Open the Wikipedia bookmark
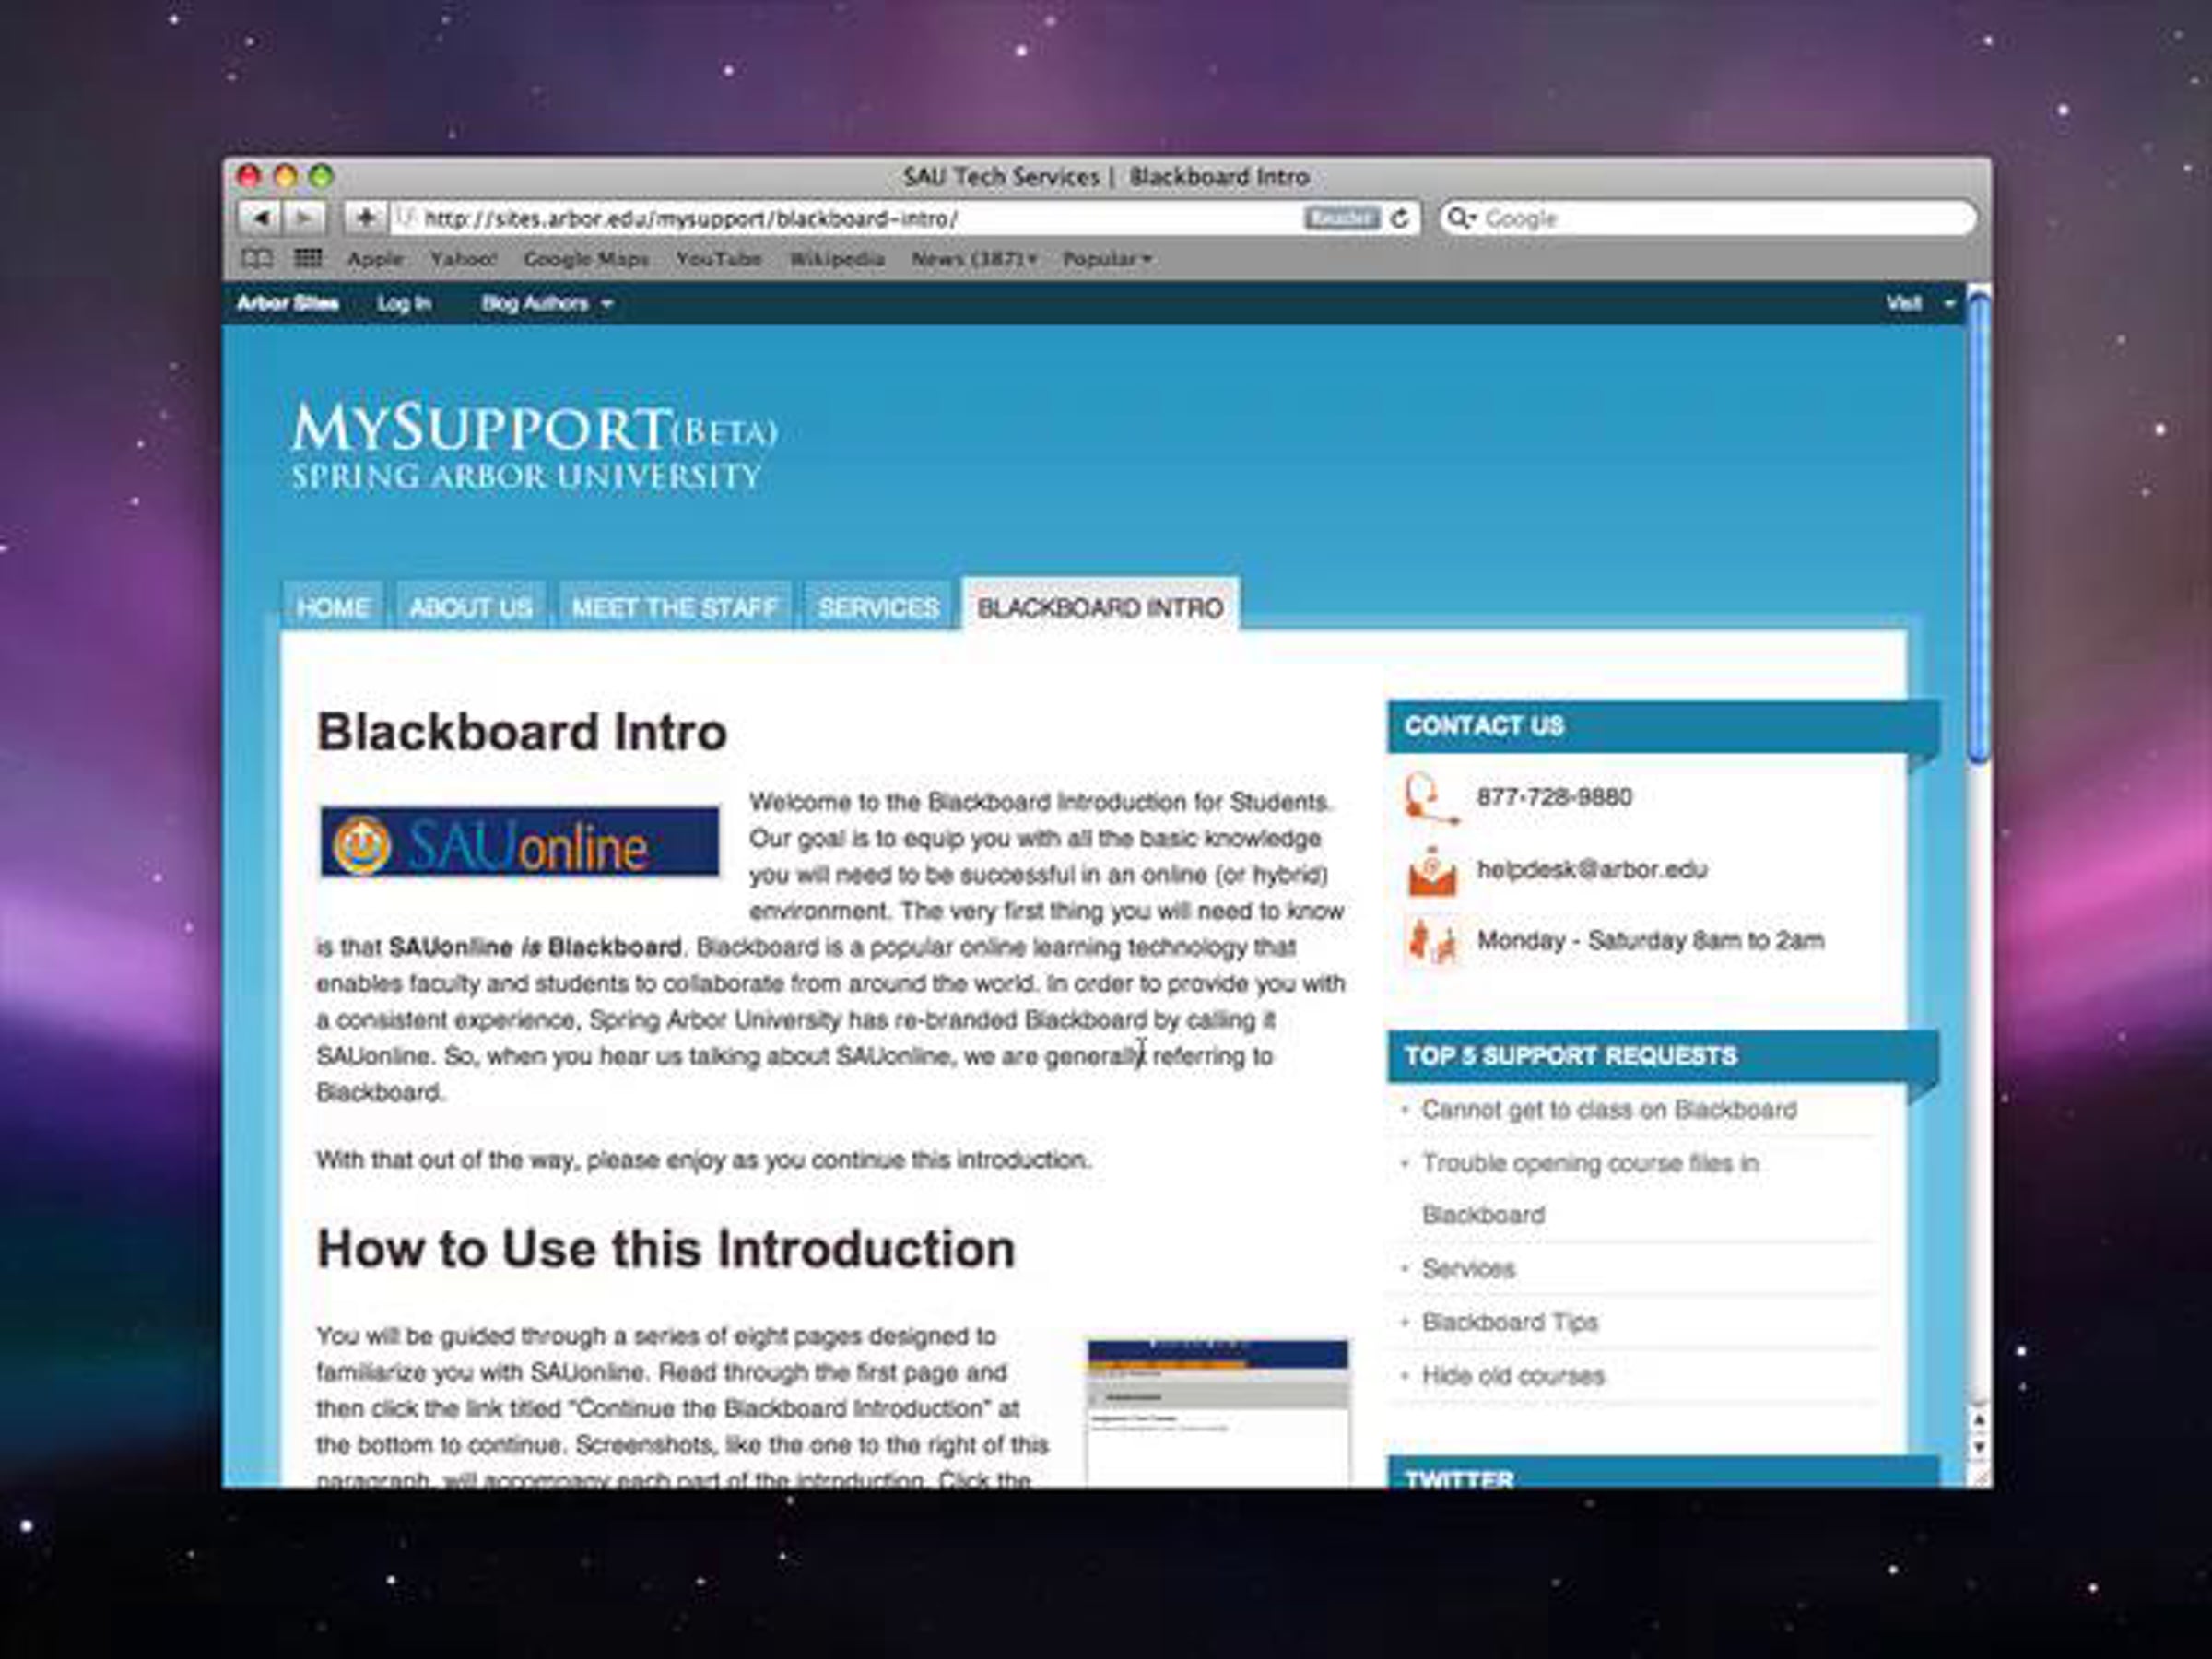The image size is (2212, 1659). tap(837, 259)
